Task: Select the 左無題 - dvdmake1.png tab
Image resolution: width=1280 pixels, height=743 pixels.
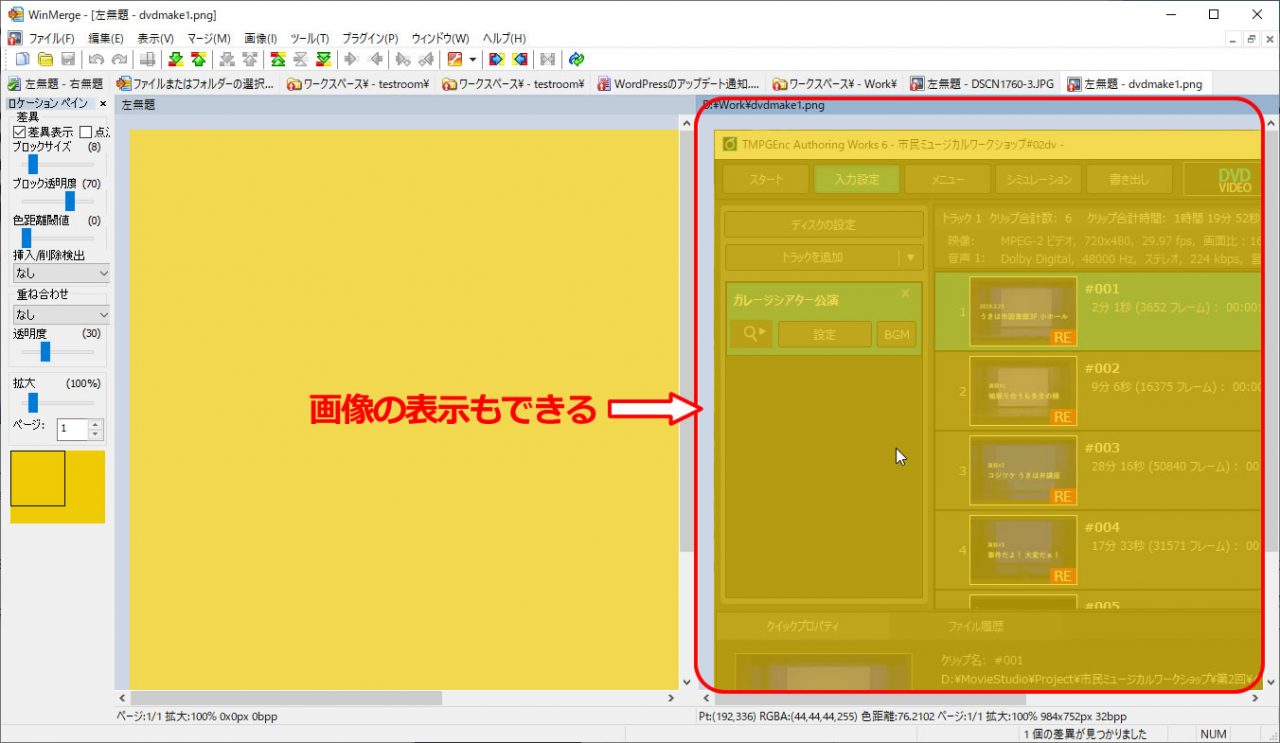Action: pos(1135,84)
